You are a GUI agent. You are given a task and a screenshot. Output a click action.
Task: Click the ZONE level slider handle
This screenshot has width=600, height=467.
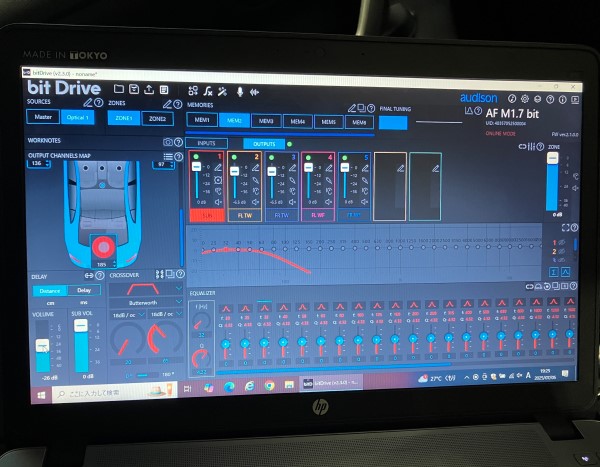point(552,158)
